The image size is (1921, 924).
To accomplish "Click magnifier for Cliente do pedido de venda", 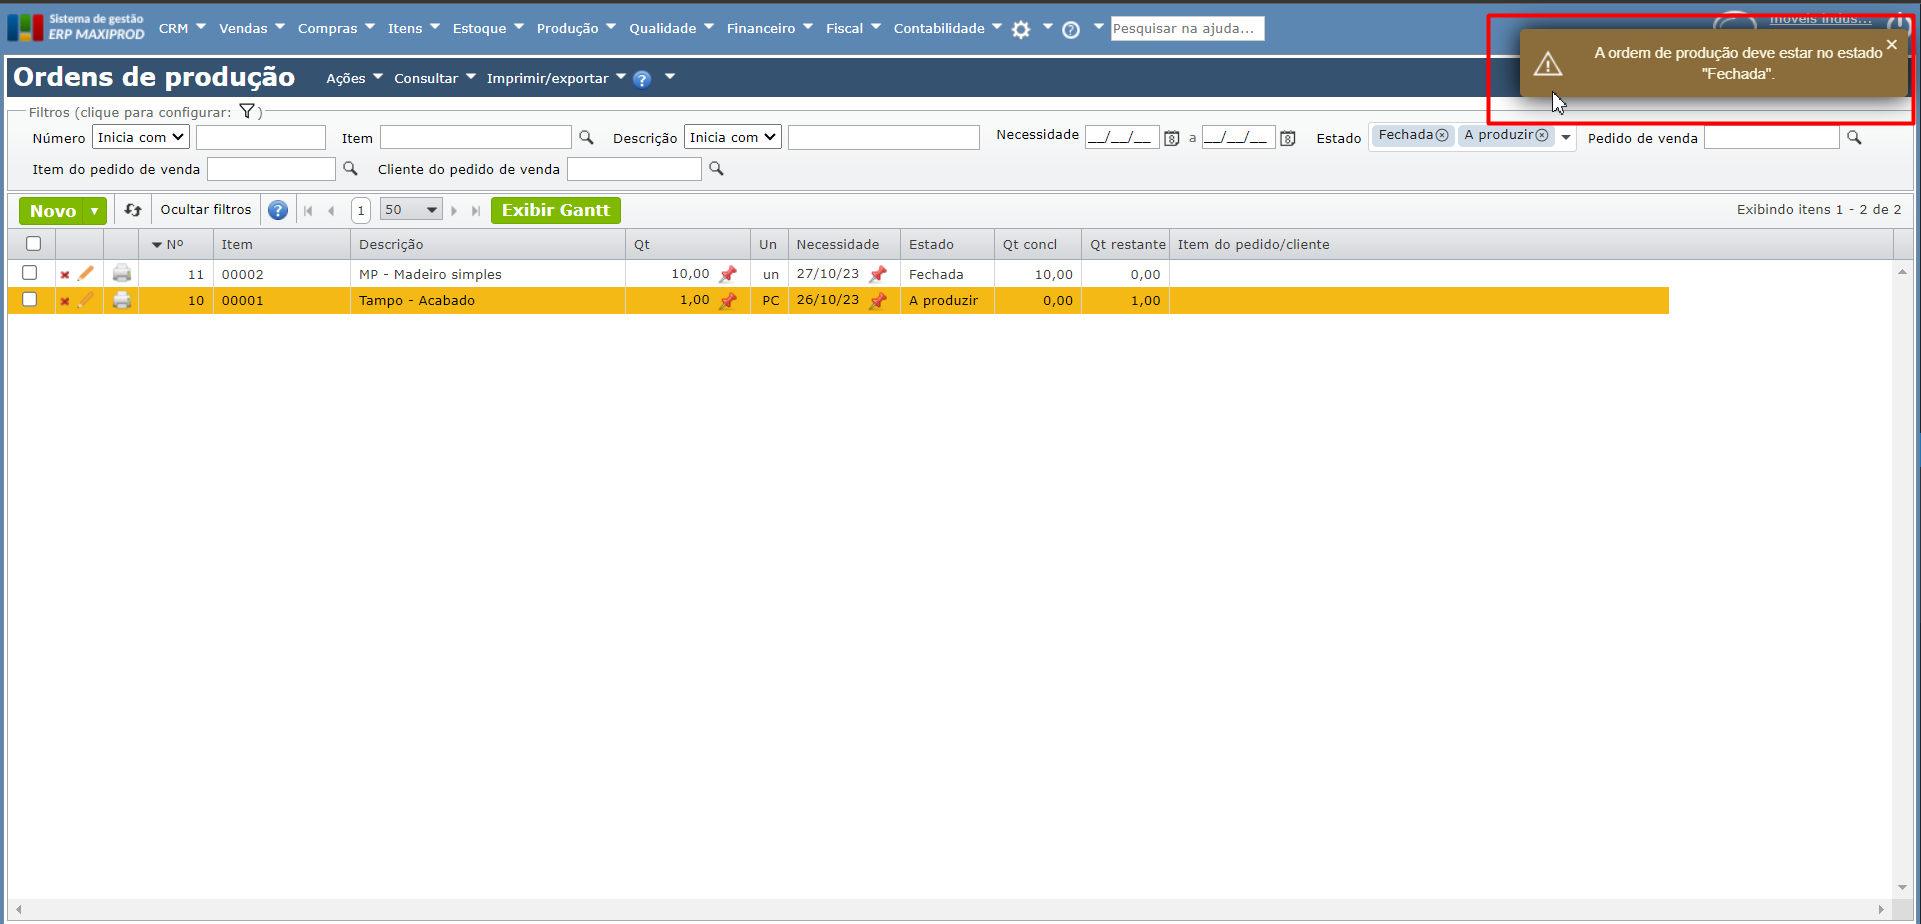I will [x=716, y=169].
